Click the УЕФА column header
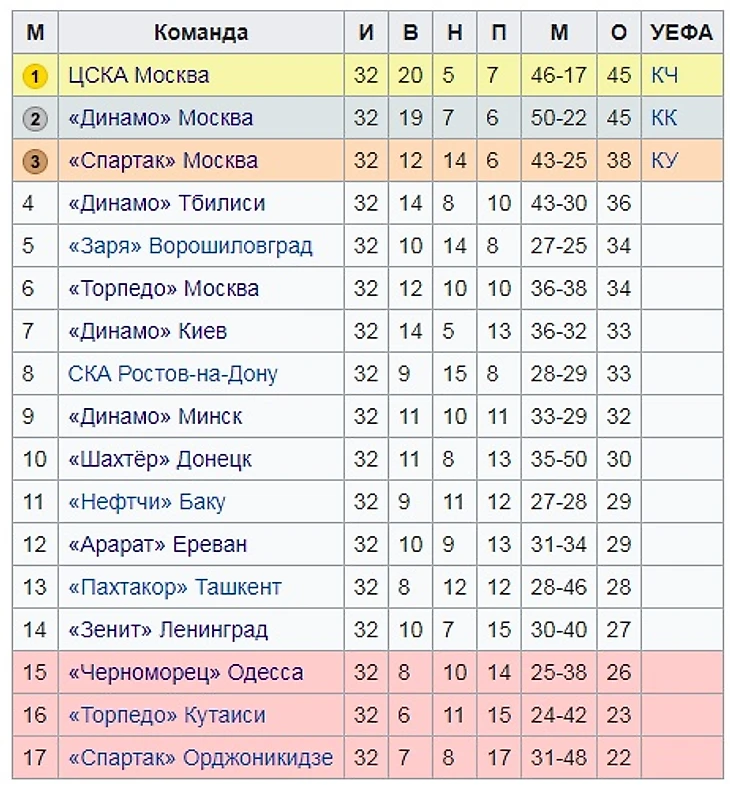Viewport: 730px width, 787px height. 681,33
